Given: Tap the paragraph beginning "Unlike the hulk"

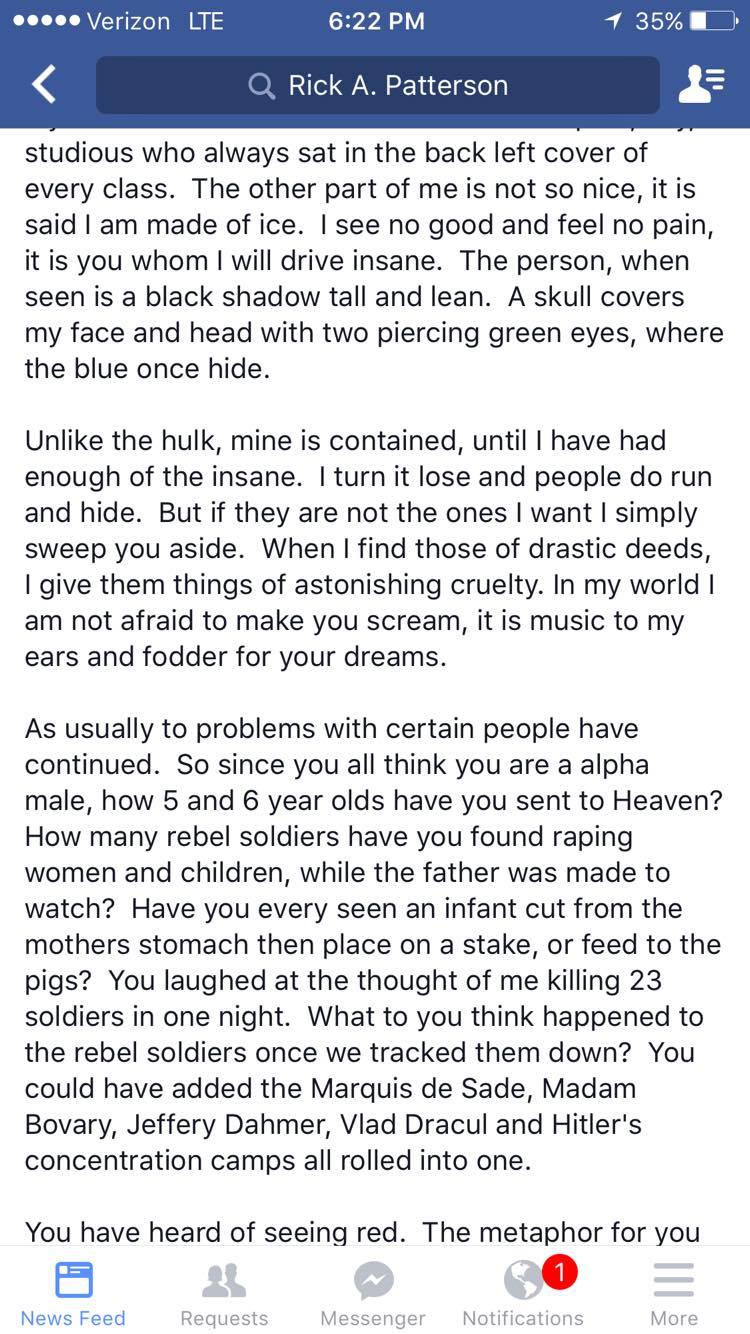Looking at the screenshot, I should [368, 549].
